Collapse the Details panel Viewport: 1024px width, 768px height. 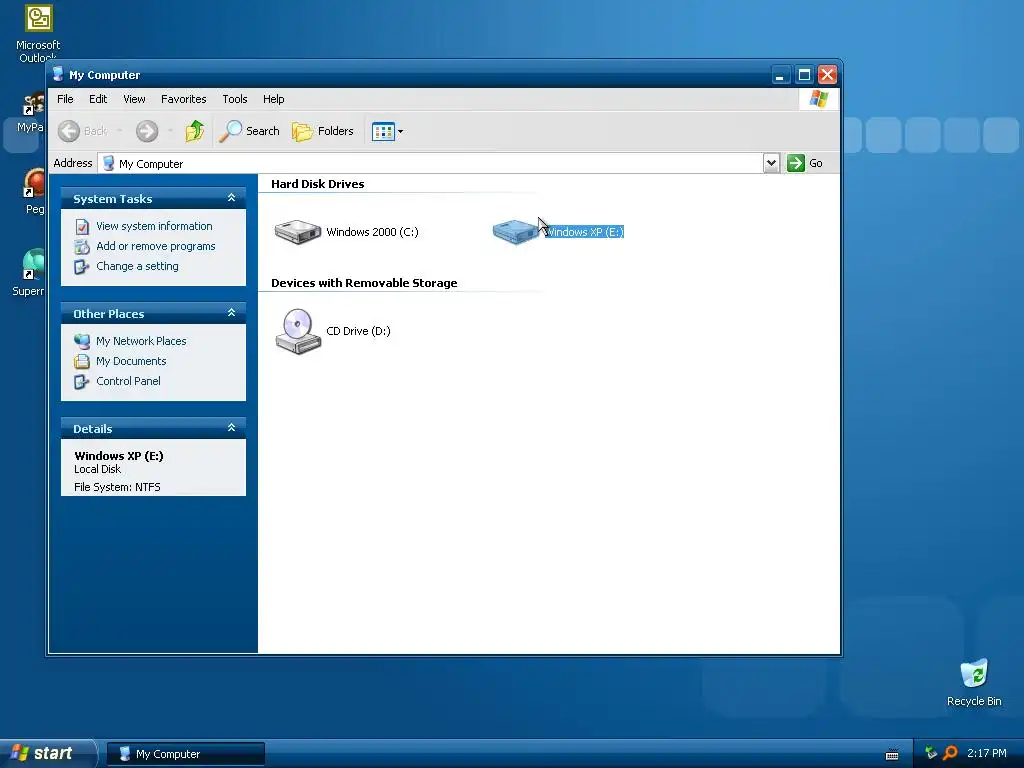[231, 428]
